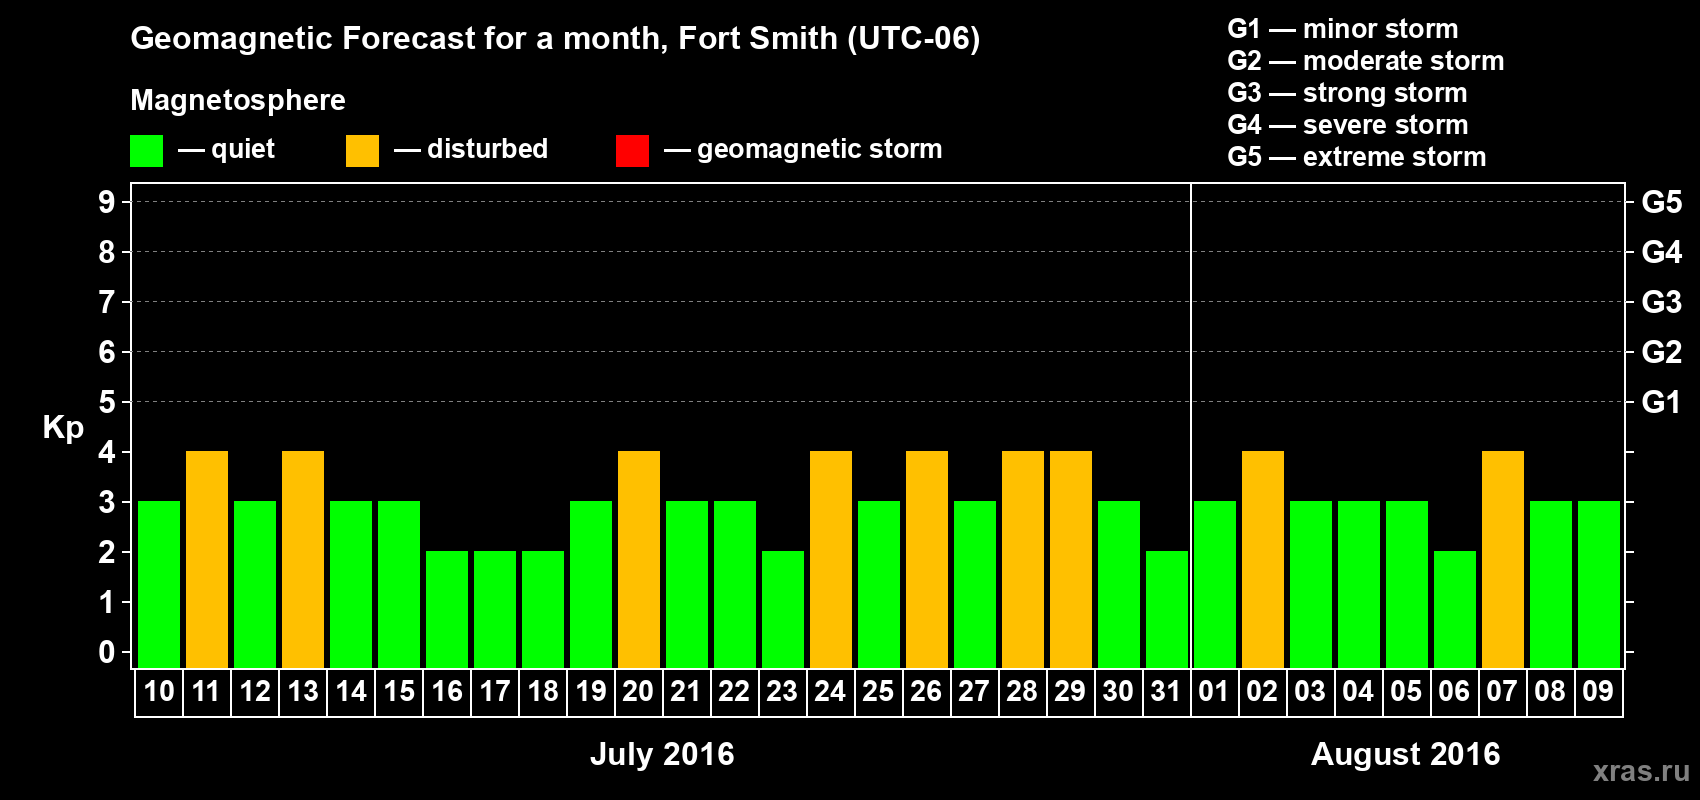Click the green bar for July 23
Image resolution: width=1700 pixels, height=800 pixels.
783,610
